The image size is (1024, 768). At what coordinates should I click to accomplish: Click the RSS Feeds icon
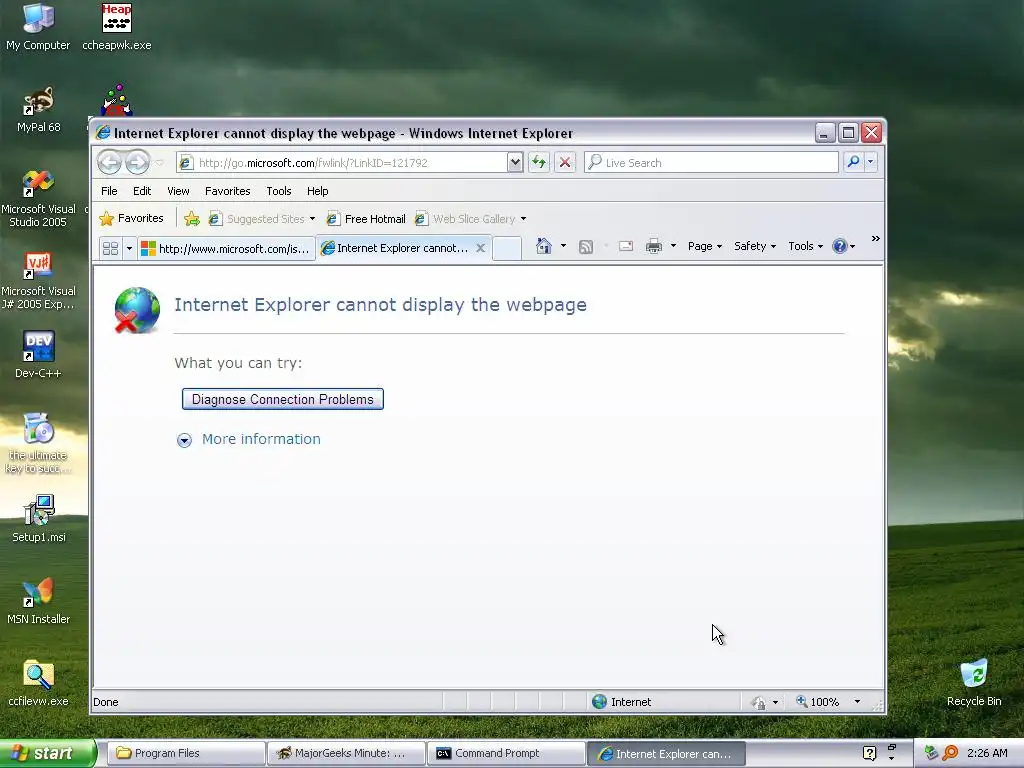586,246
